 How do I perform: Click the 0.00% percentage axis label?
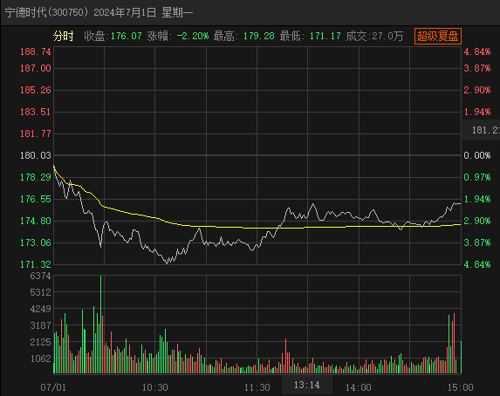coord(477,156)
